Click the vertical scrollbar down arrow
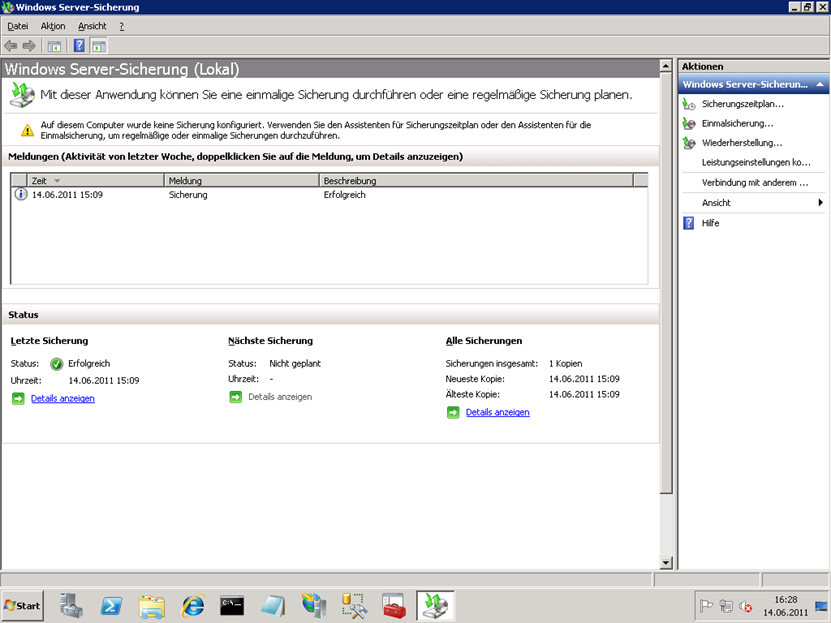Viewport: 831px width, 623px height. point(666,563)
